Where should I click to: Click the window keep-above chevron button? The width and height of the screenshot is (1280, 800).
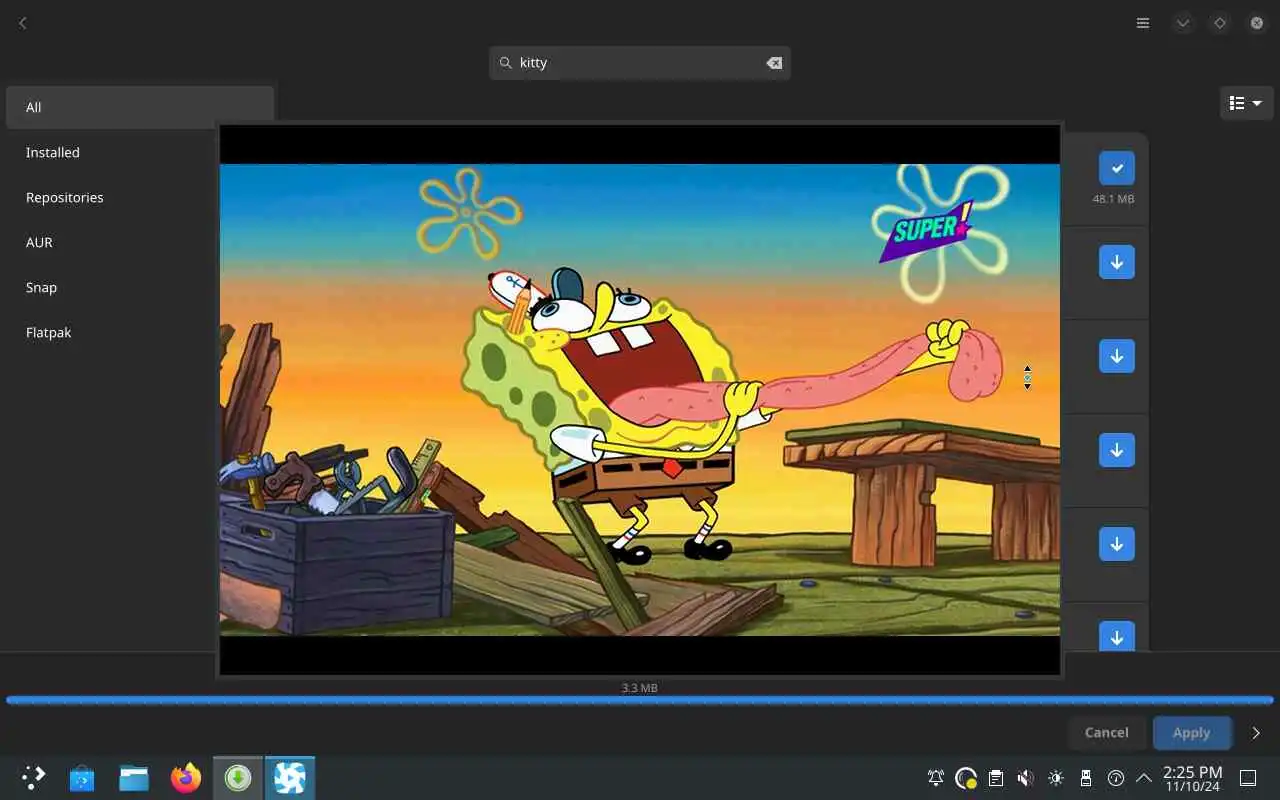tap(1183, 23)
